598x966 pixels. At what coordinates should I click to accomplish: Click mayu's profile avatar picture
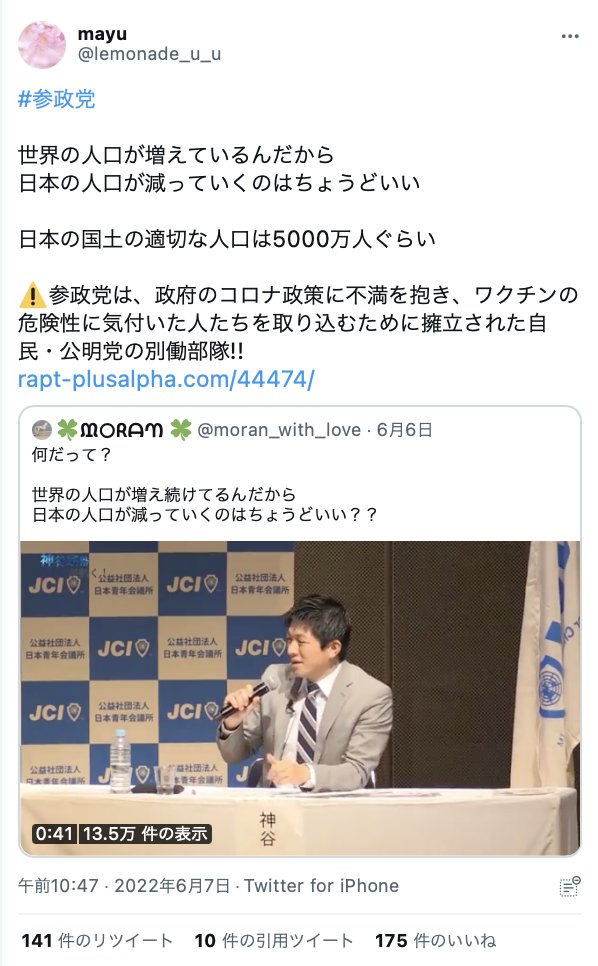(x=41, y=44)
